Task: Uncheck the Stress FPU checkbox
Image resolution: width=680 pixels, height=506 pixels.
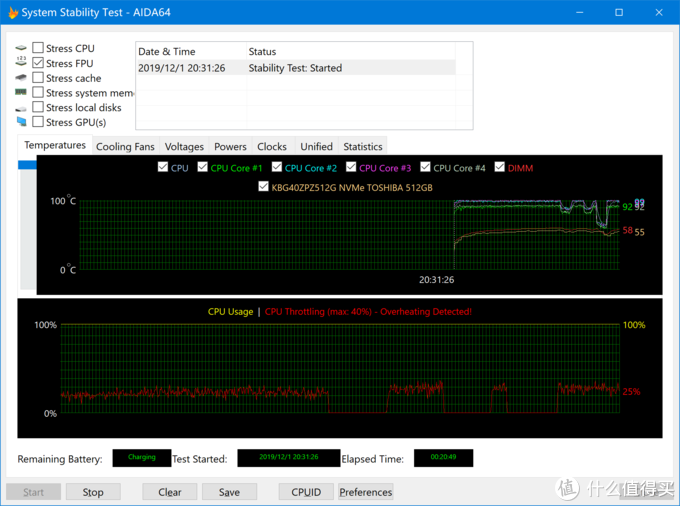Action: tap(38, 63)
